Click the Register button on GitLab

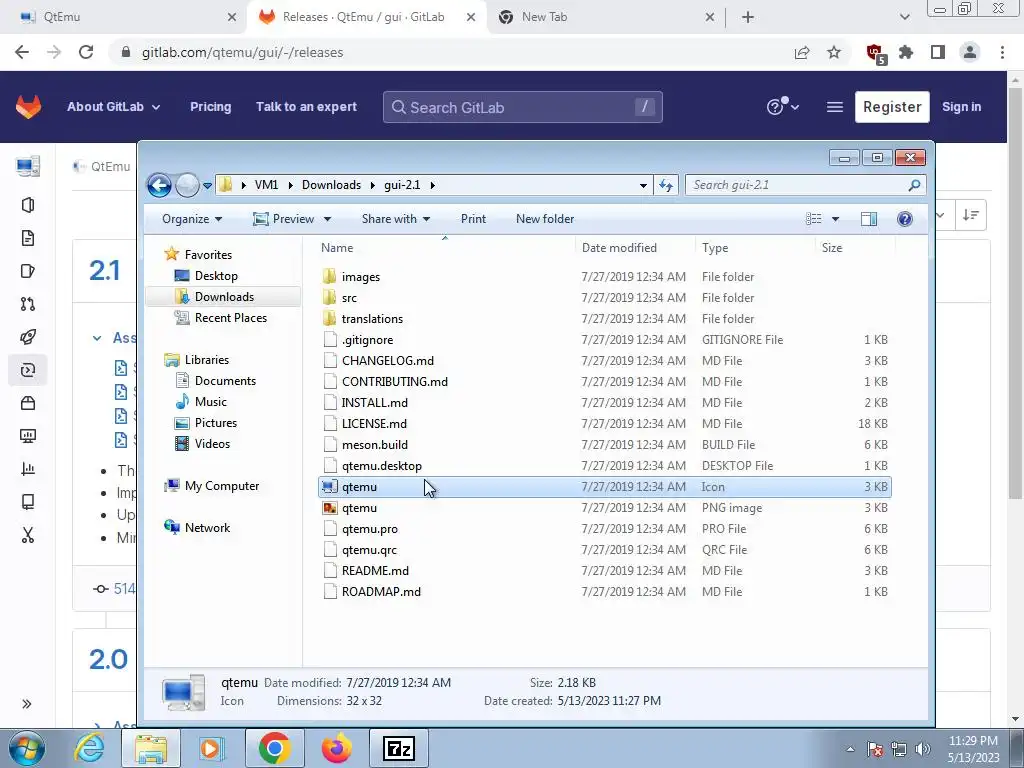892,106
